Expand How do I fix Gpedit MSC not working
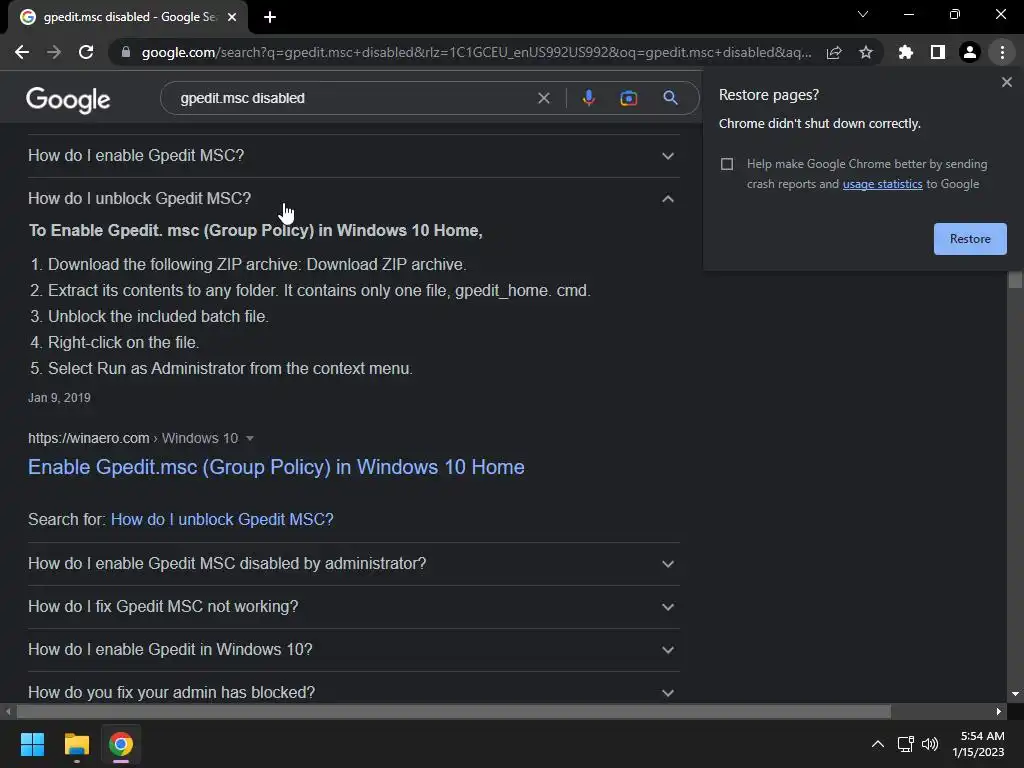The height and width of the screenshot is (768, 1024). (x=353, y=607)
